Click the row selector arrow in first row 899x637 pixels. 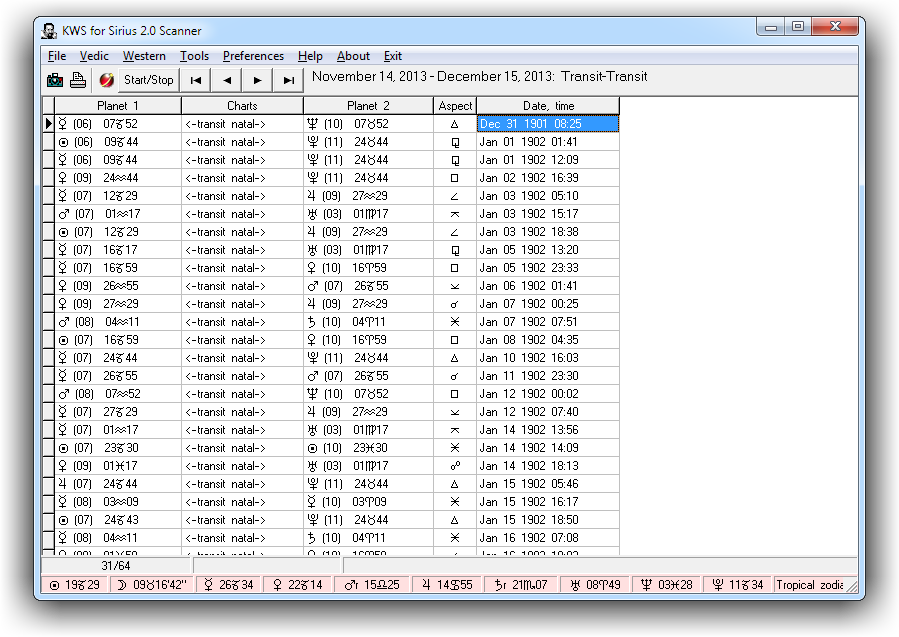point(49,124)
